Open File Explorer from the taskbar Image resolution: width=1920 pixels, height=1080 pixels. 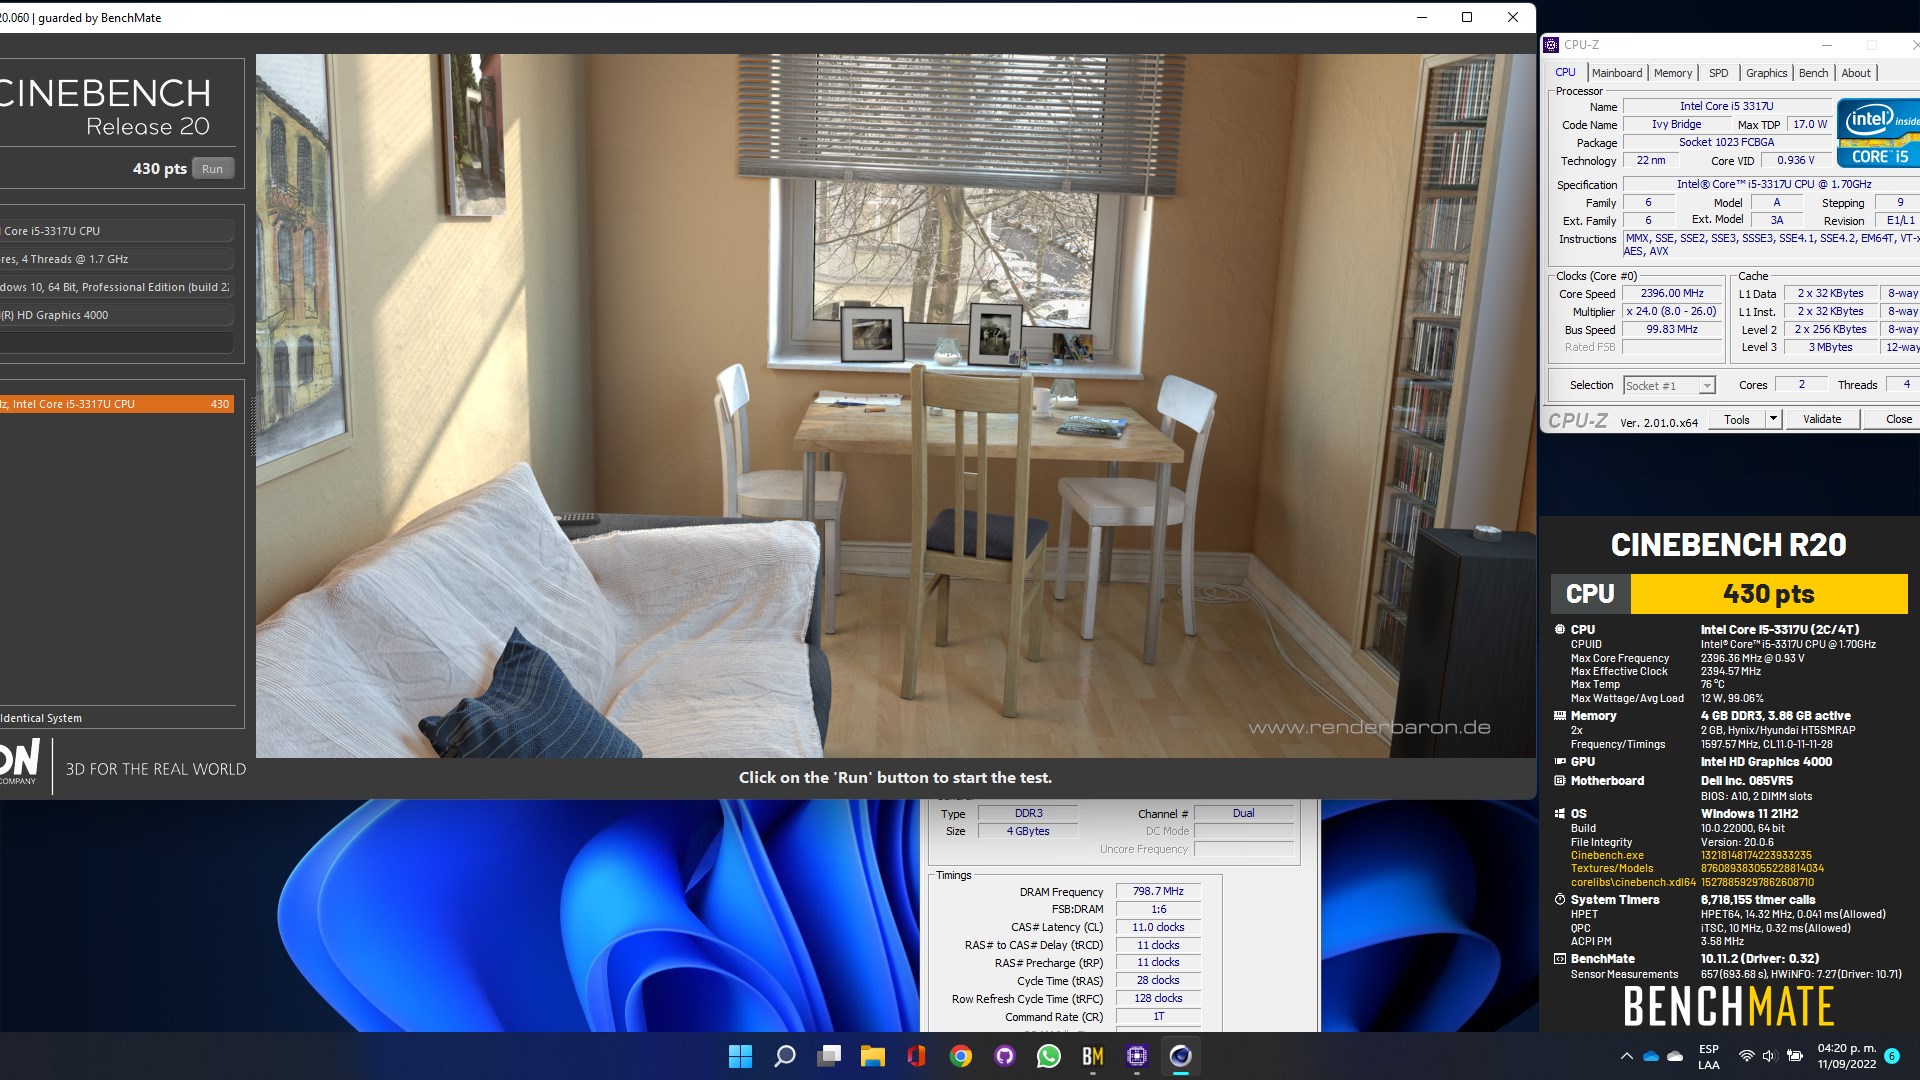coord(873,1056)
